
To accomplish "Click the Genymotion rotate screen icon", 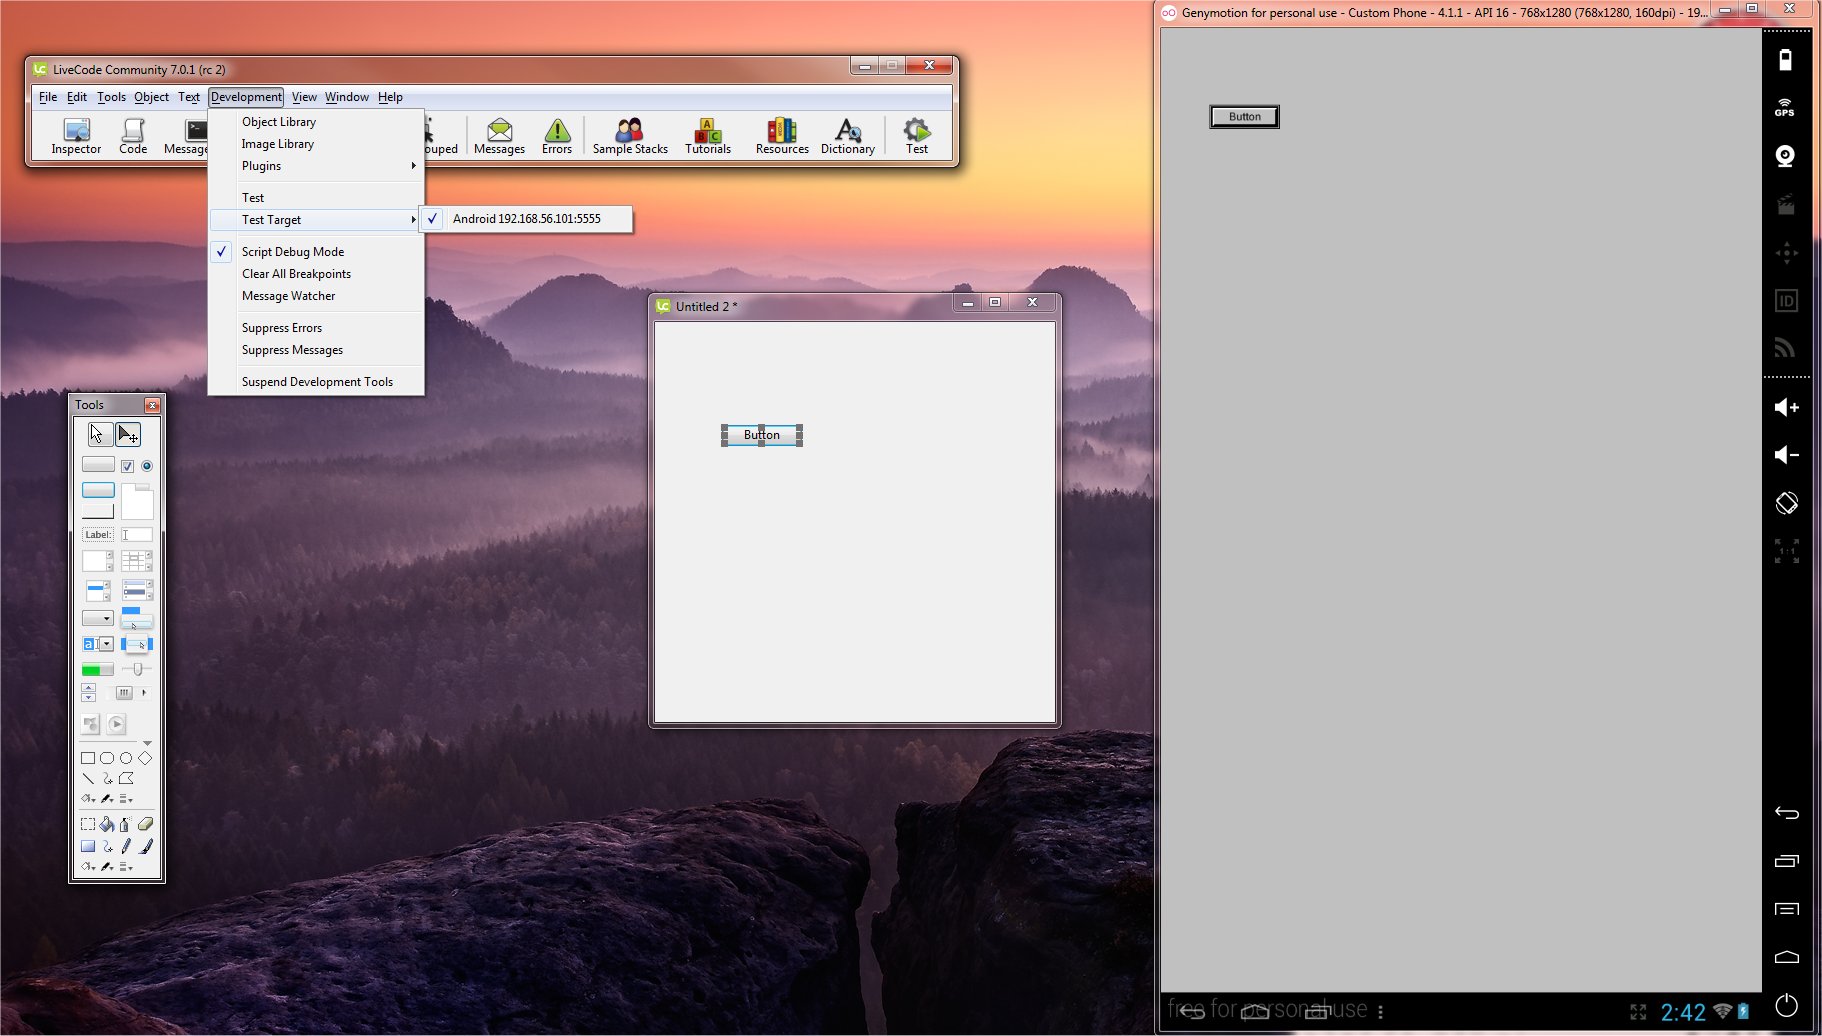I will [x=1786, y=503].
